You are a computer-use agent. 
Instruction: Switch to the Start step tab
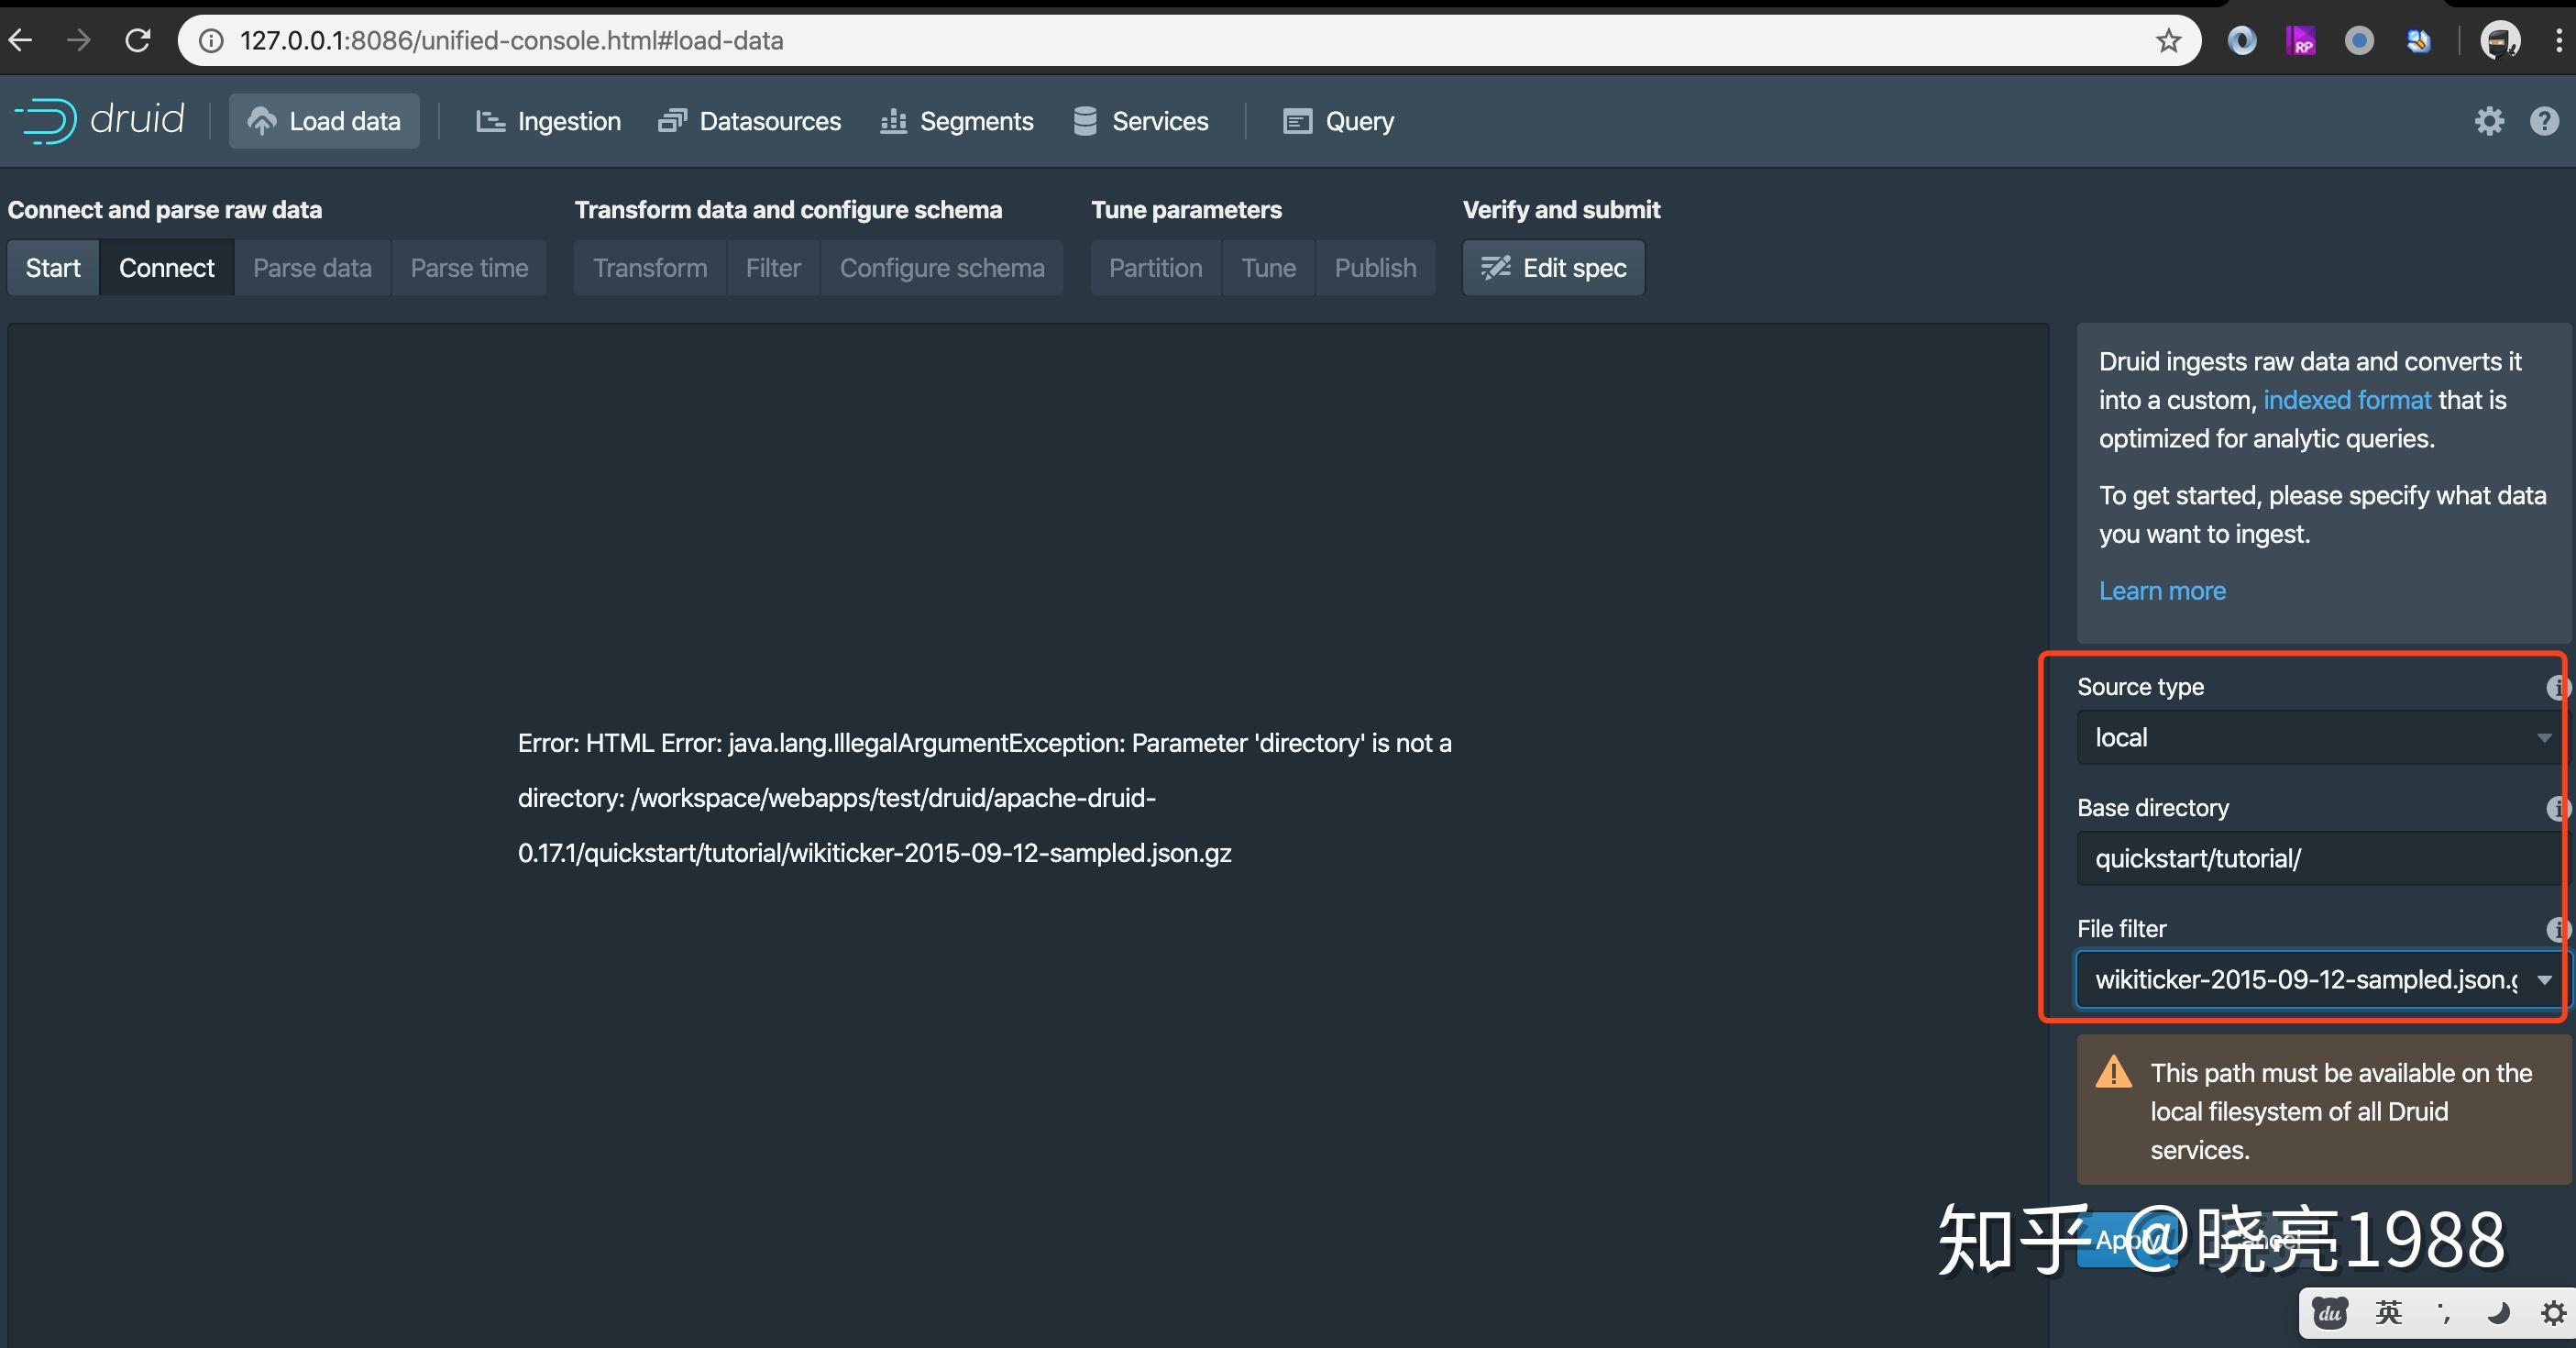[x=53, y=268]
